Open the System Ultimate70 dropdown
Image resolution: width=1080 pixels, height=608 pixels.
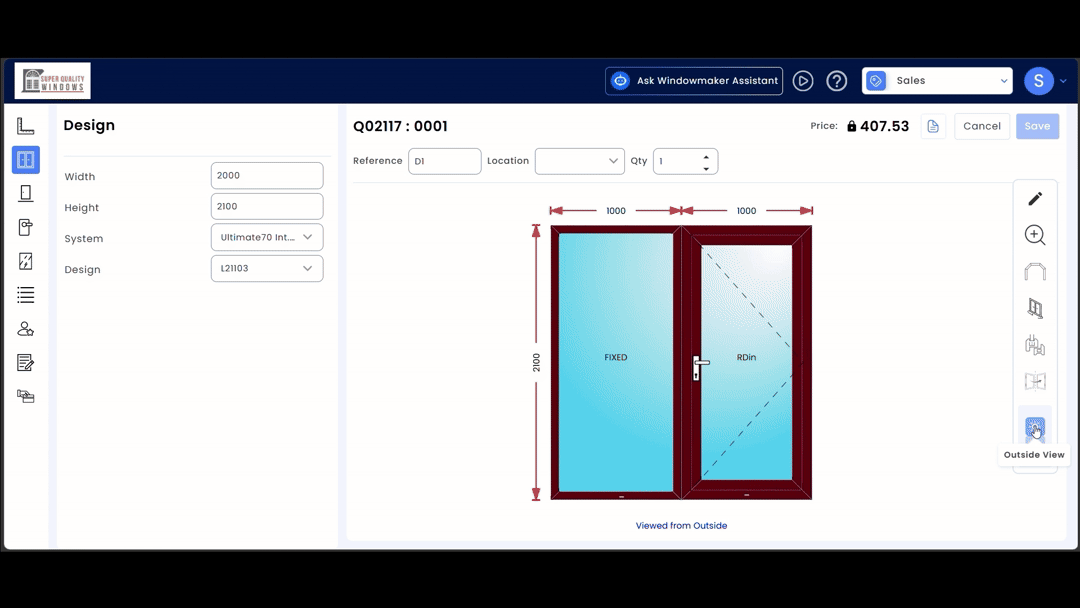pos(267,237)
